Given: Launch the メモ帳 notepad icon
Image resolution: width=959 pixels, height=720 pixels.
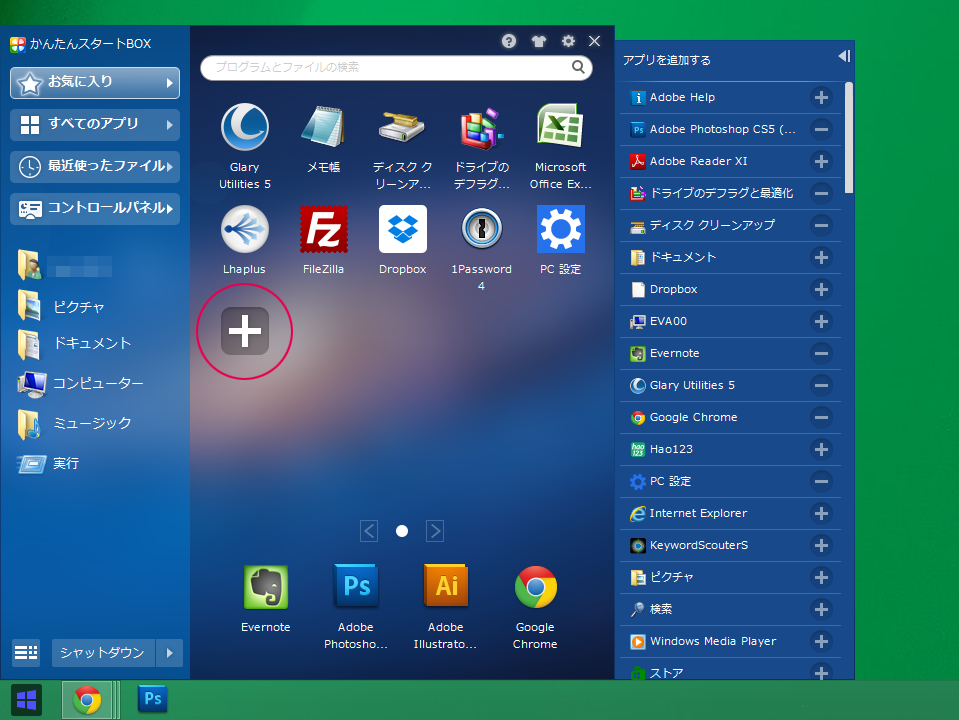Looking at the screenshot, I should pos(323,127).
